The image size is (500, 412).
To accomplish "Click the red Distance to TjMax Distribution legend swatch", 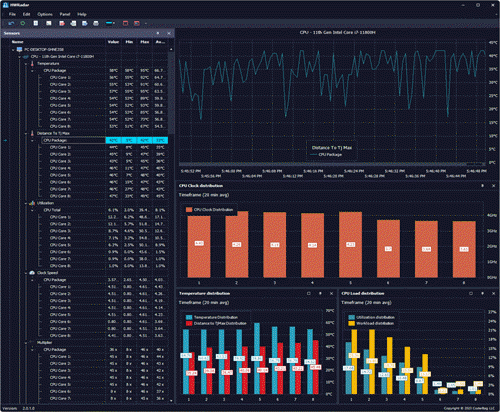I will coord(189,323).
